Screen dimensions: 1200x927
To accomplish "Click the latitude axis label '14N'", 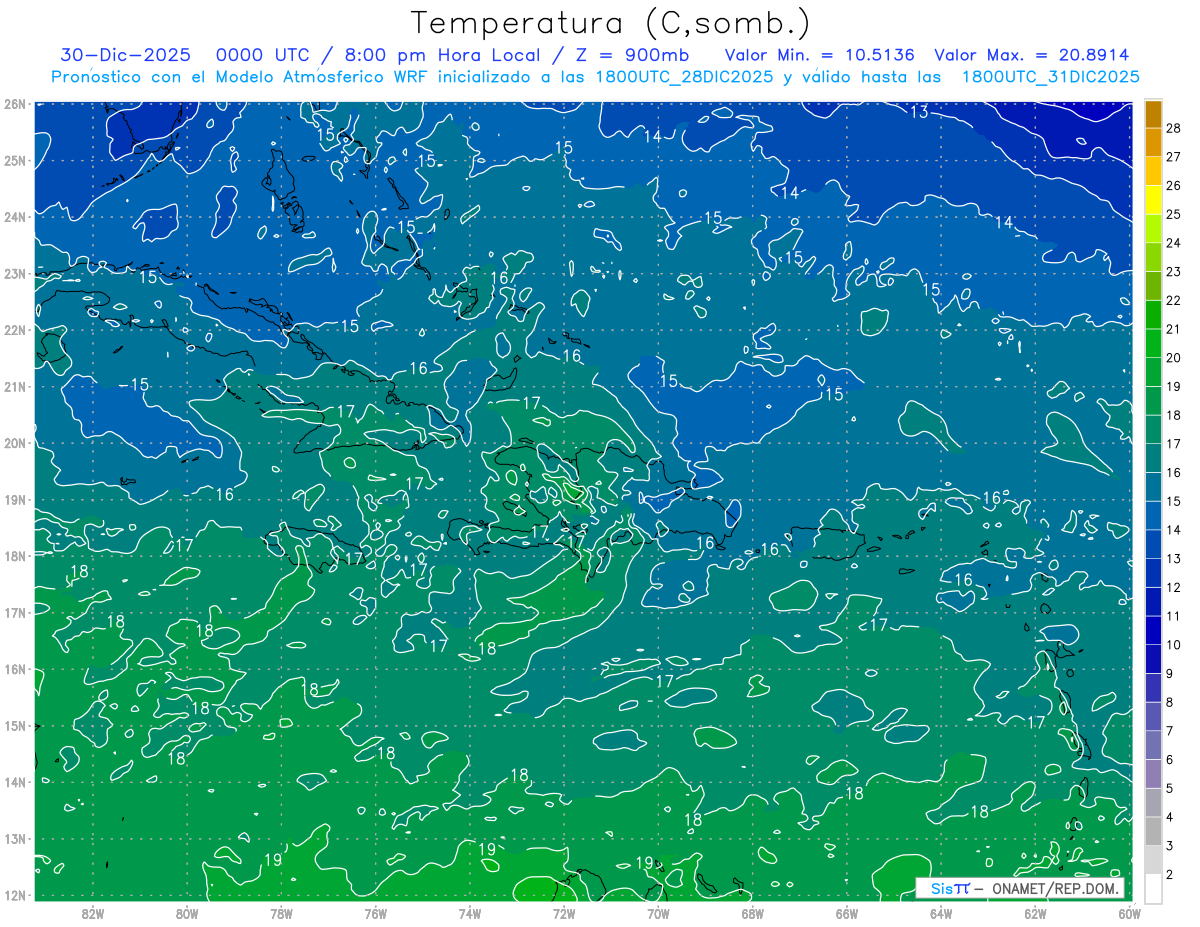I will tap(14, 782).
